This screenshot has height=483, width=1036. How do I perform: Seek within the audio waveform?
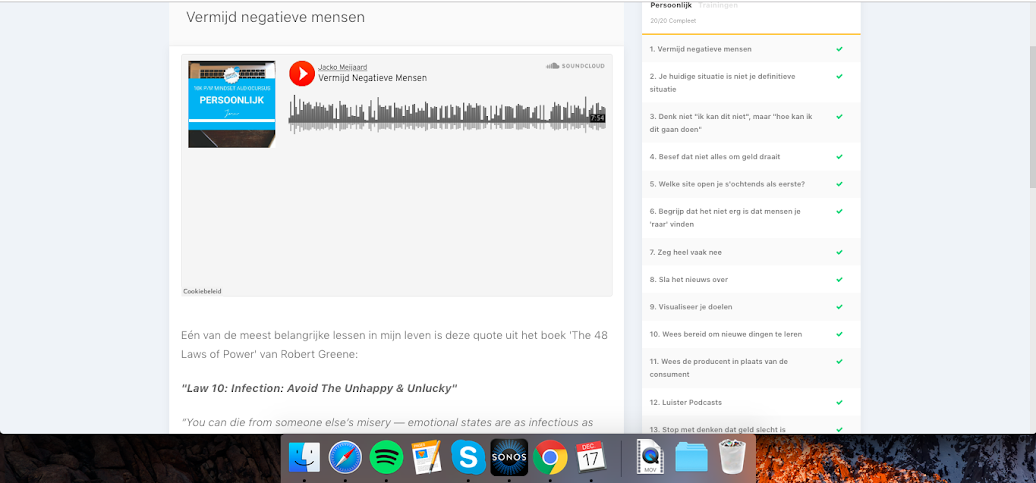(440, 115)
